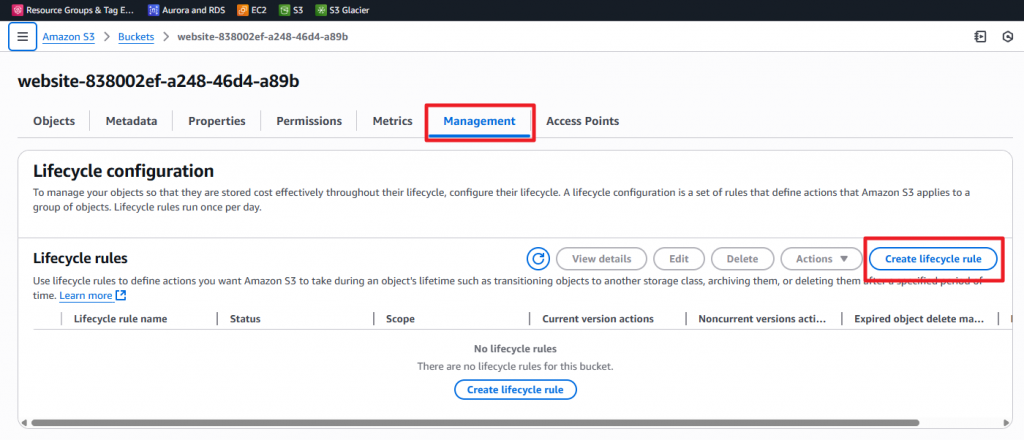Viewport: 1024px width, 440px height.
Task: Open S3 Glacier service shortcut
Action: [342, 10]
